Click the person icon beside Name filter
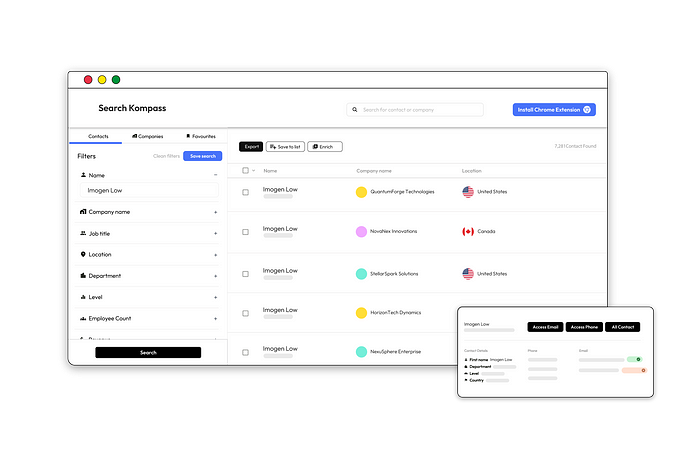Image resolution: width=700 pixels, height=467 pixels. tap(83, 175)
